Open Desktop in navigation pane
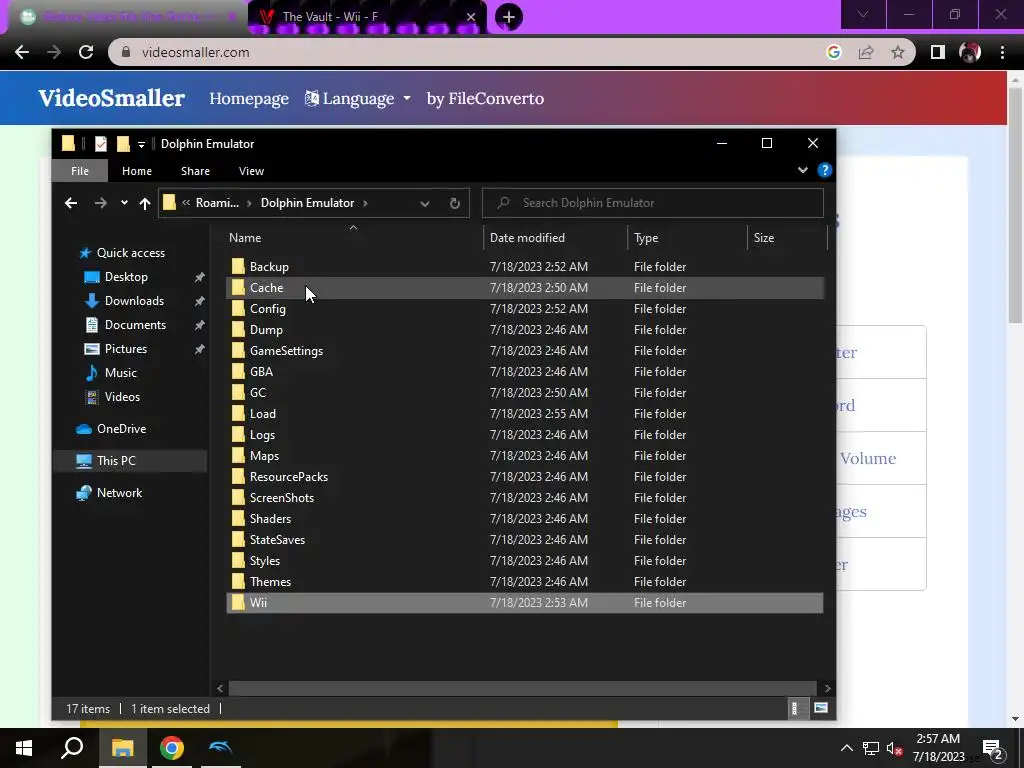1024x768 pixels. pos(126,277)
